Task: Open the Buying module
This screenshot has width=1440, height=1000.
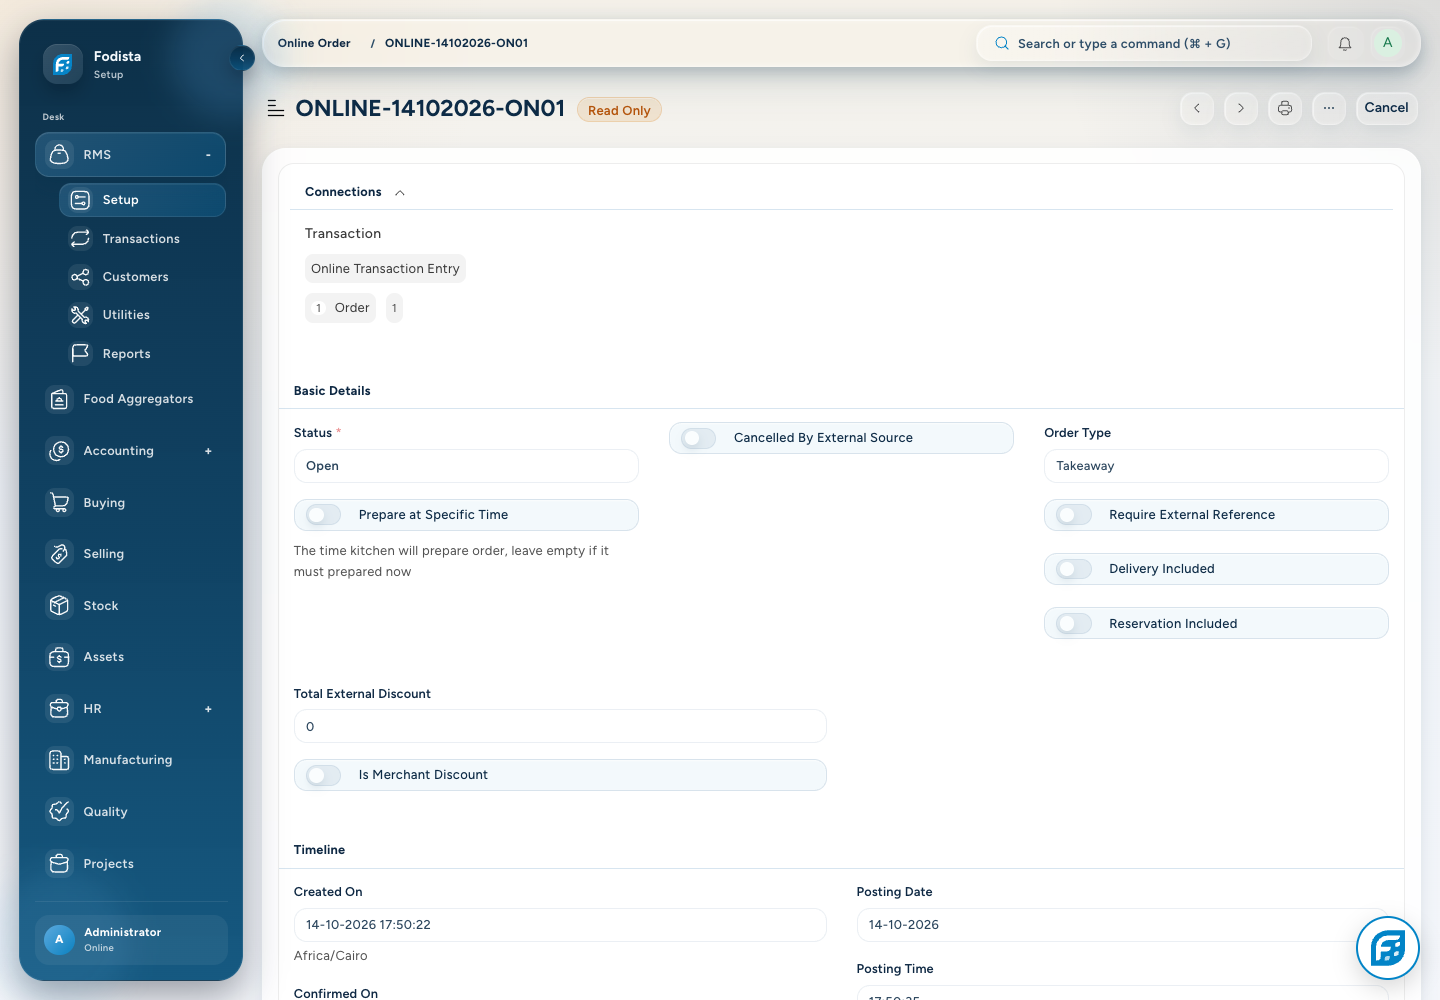Action: click(x=130, y=503)
